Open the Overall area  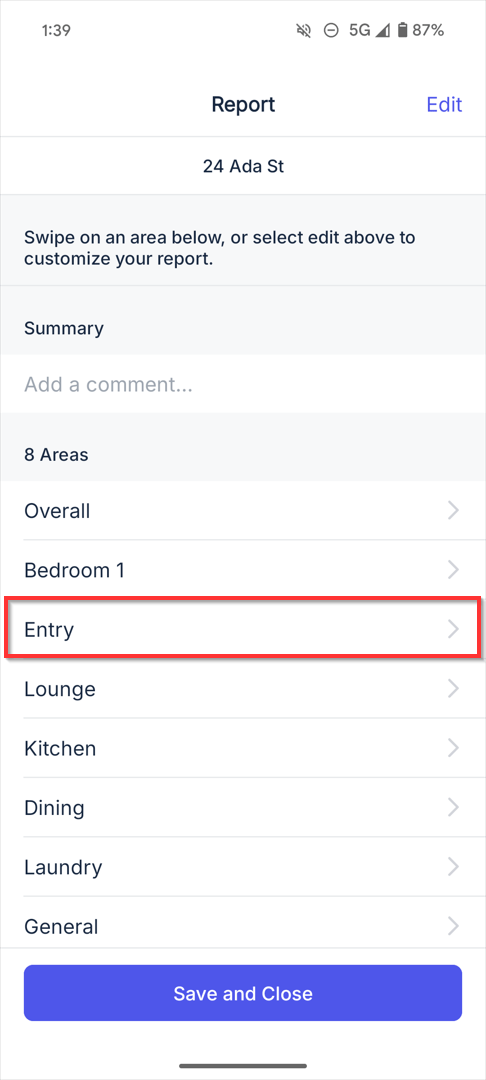pyautogui.click(x=243, y=511)
